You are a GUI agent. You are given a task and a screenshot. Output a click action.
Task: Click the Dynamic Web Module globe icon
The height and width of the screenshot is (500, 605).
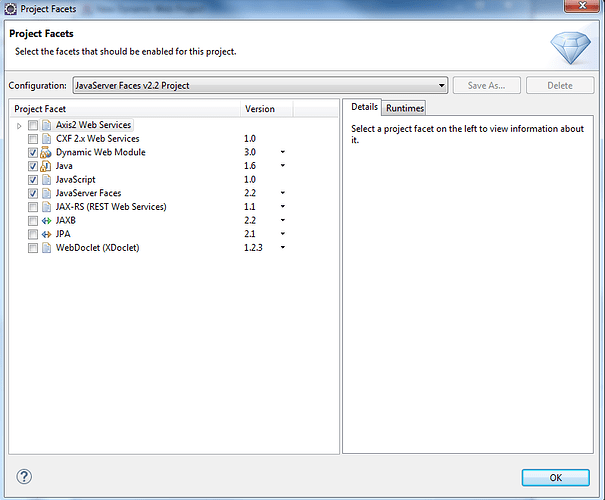tap(46, 152)
